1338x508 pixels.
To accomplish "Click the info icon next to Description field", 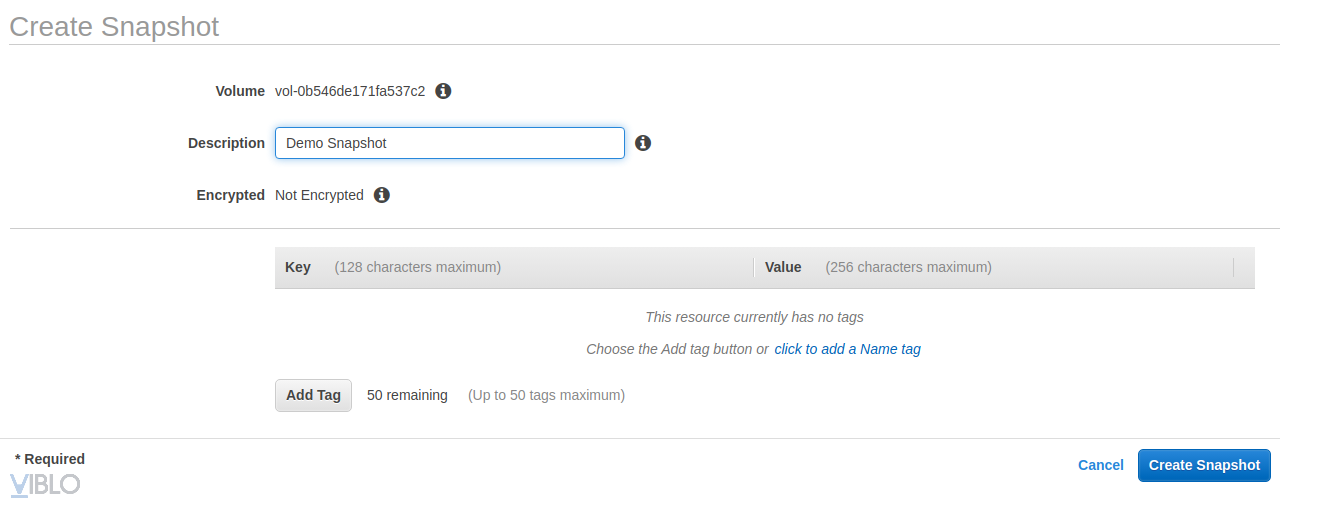I will [x=643, y=143].
